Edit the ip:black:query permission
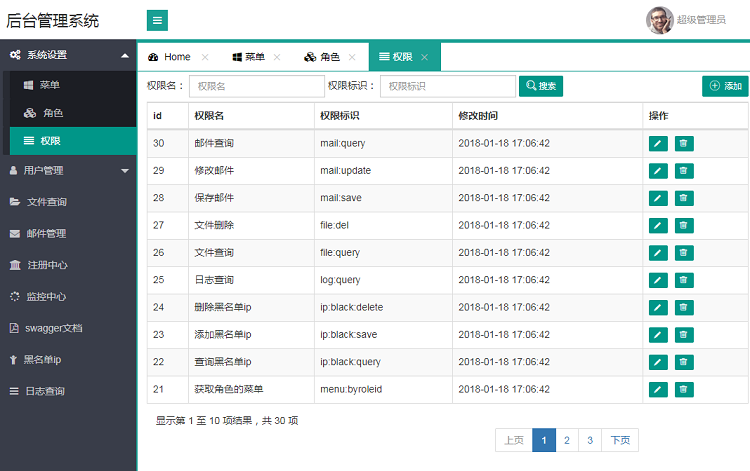 (x=658, y=362)
